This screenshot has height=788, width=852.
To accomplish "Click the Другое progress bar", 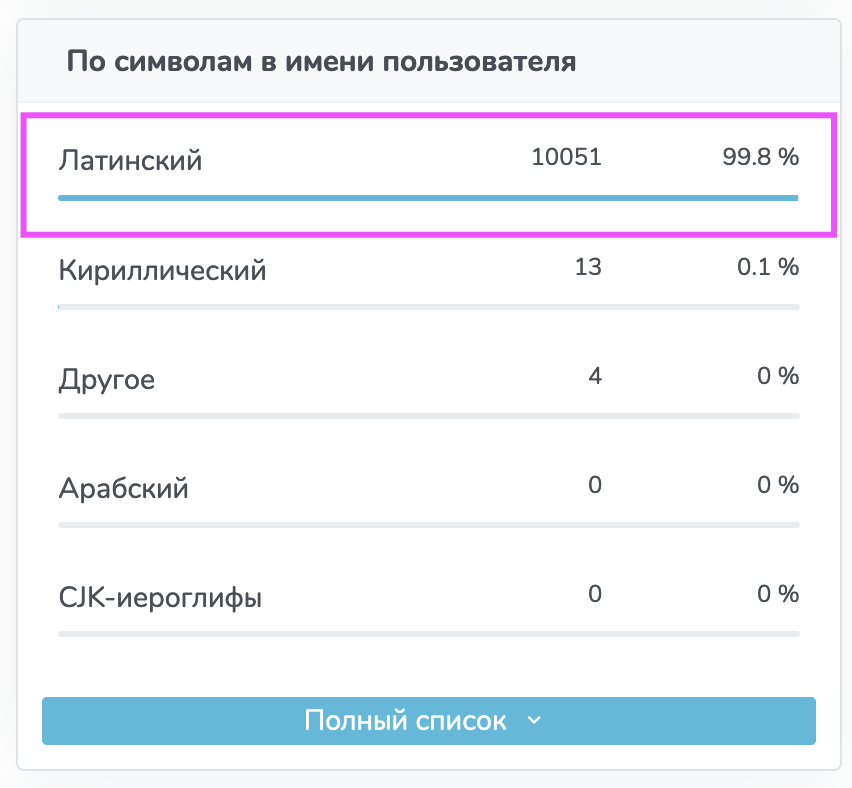I will [x=428, y=415].
